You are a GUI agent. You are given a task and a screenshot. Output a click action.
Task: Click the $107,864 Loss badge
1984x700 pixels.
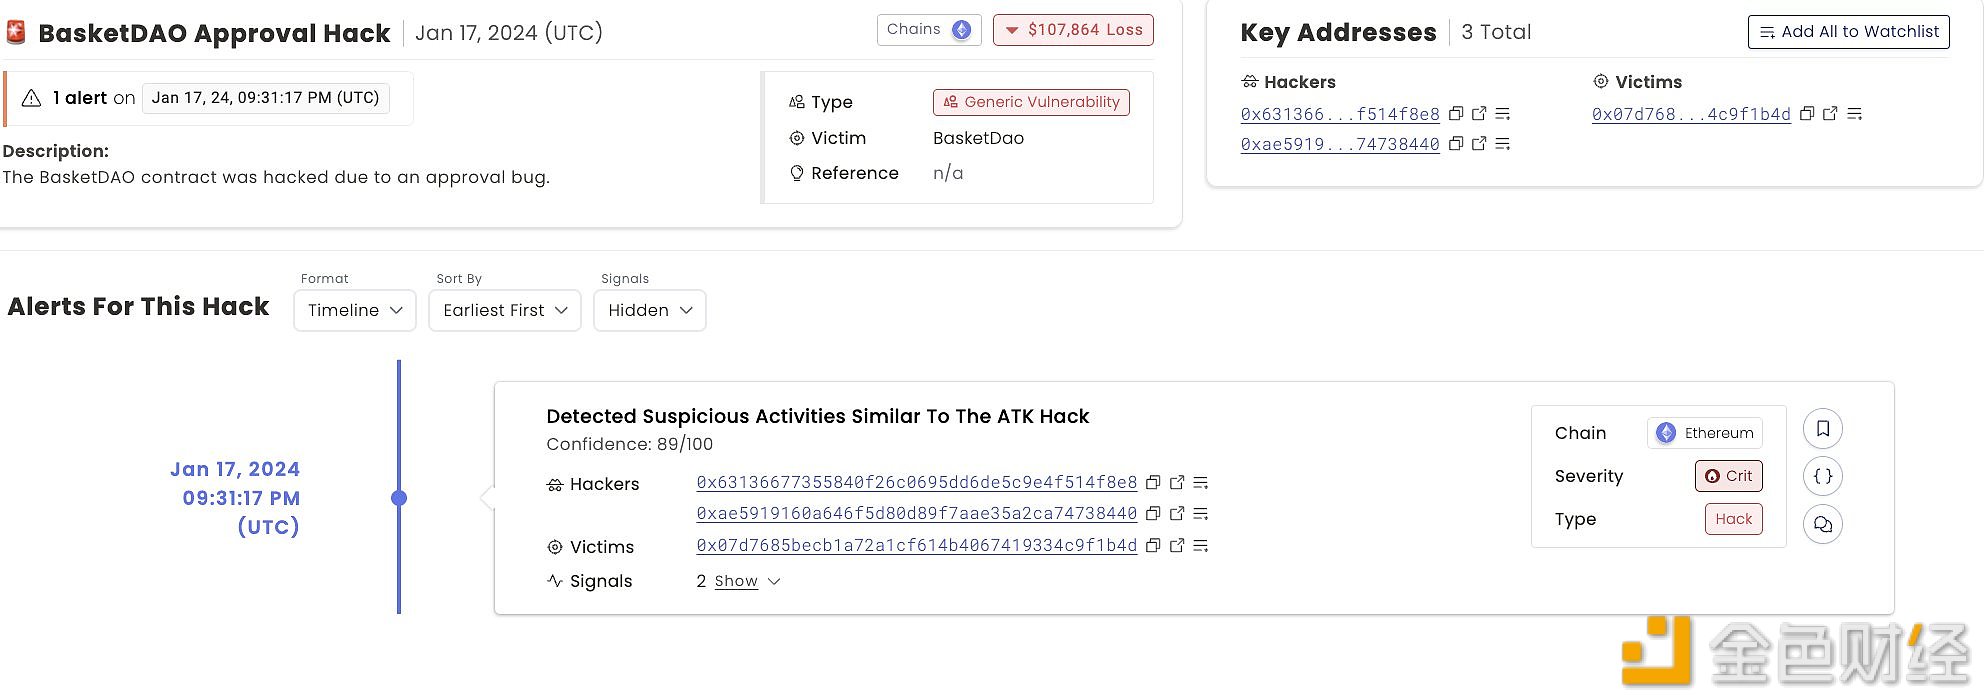[1073, 30]
